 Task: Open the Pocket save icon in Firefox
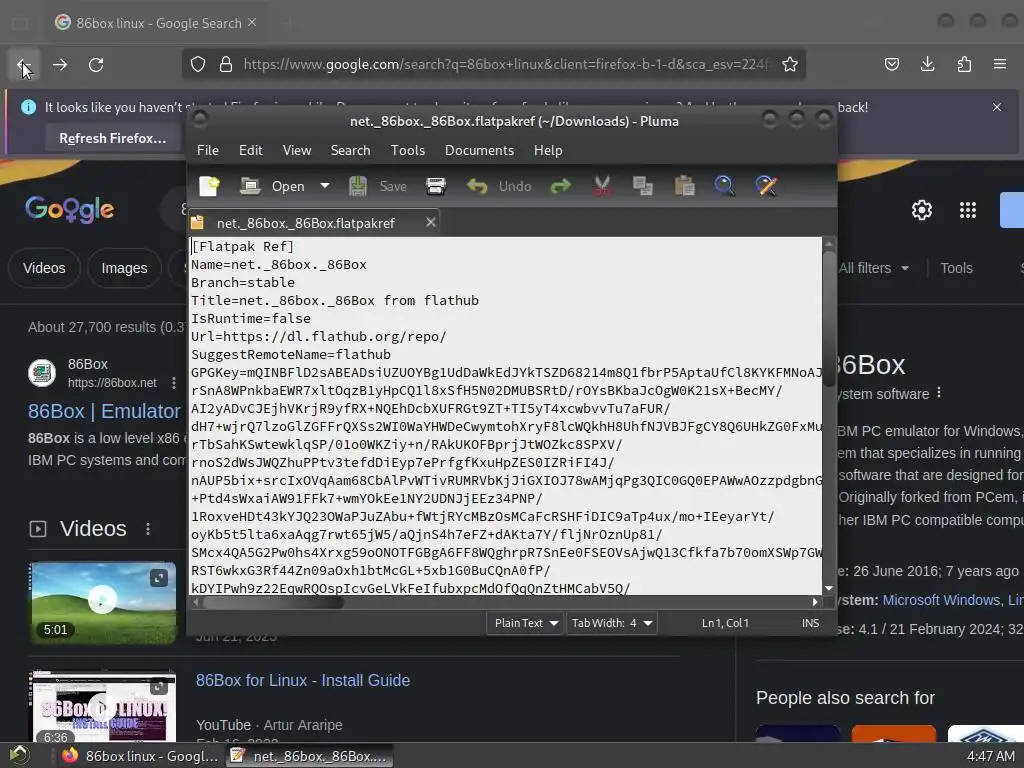891,64
